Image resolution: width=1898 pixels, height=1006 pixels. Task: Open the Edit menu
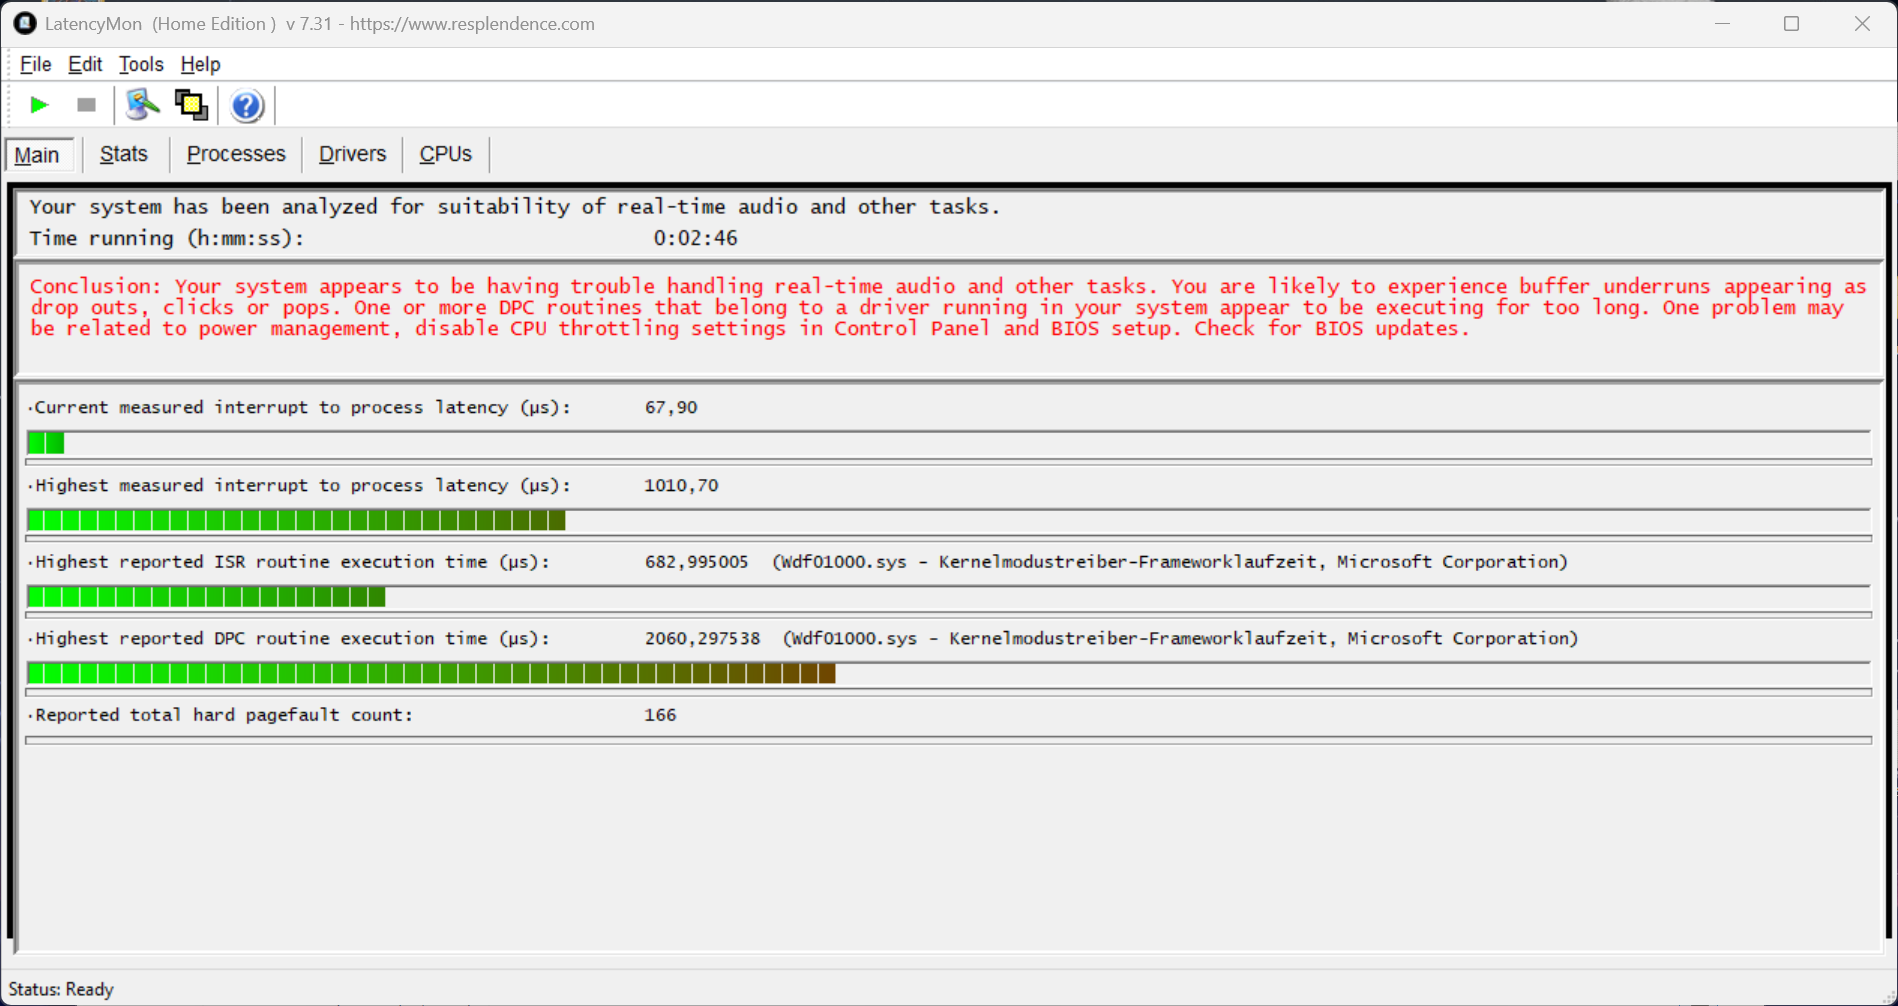(x=85, y=64)
